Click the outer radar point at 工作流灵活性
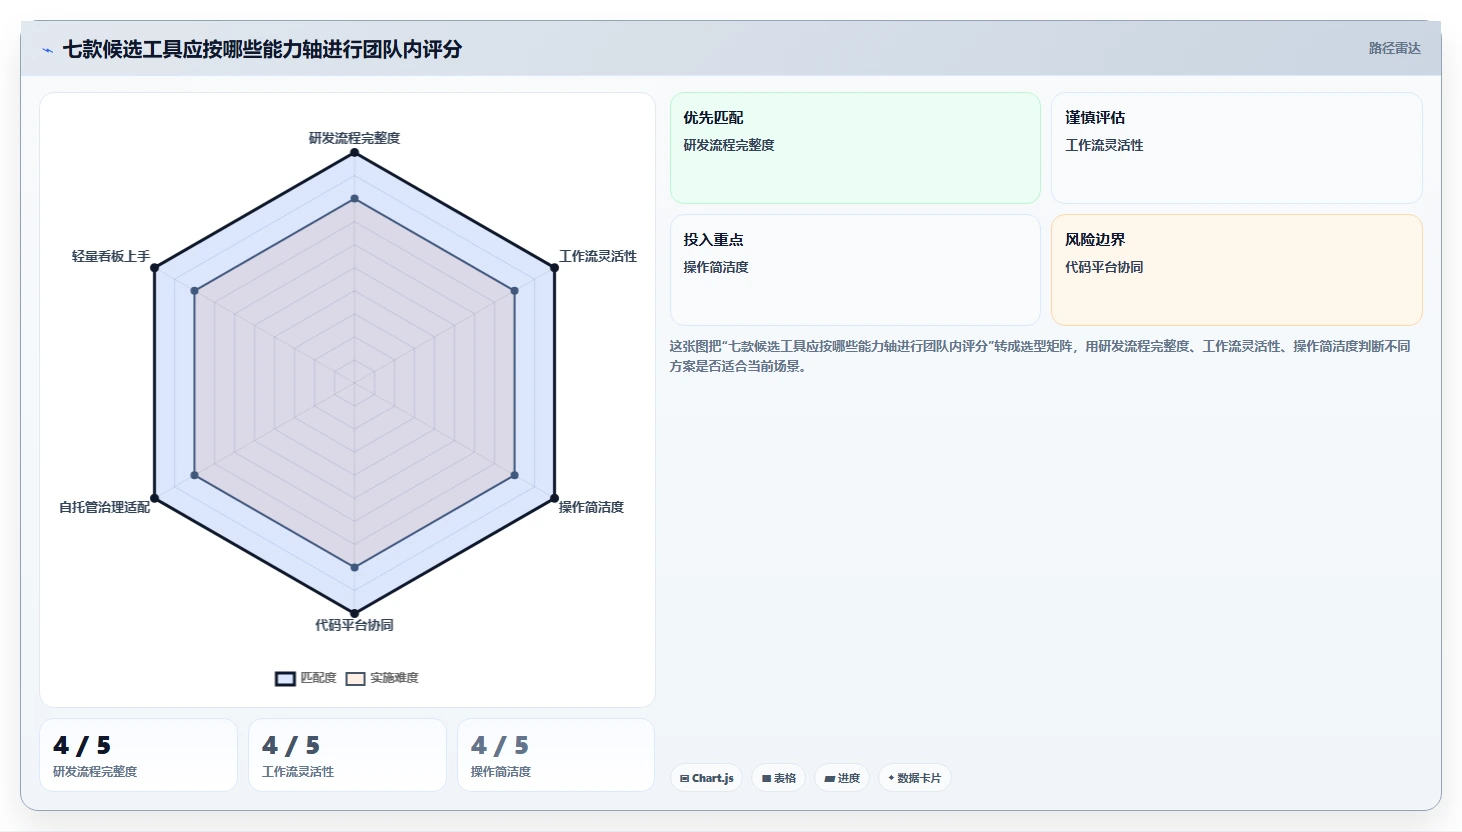Viewport: 1462px width, 832px height. (x=554, y=267)
